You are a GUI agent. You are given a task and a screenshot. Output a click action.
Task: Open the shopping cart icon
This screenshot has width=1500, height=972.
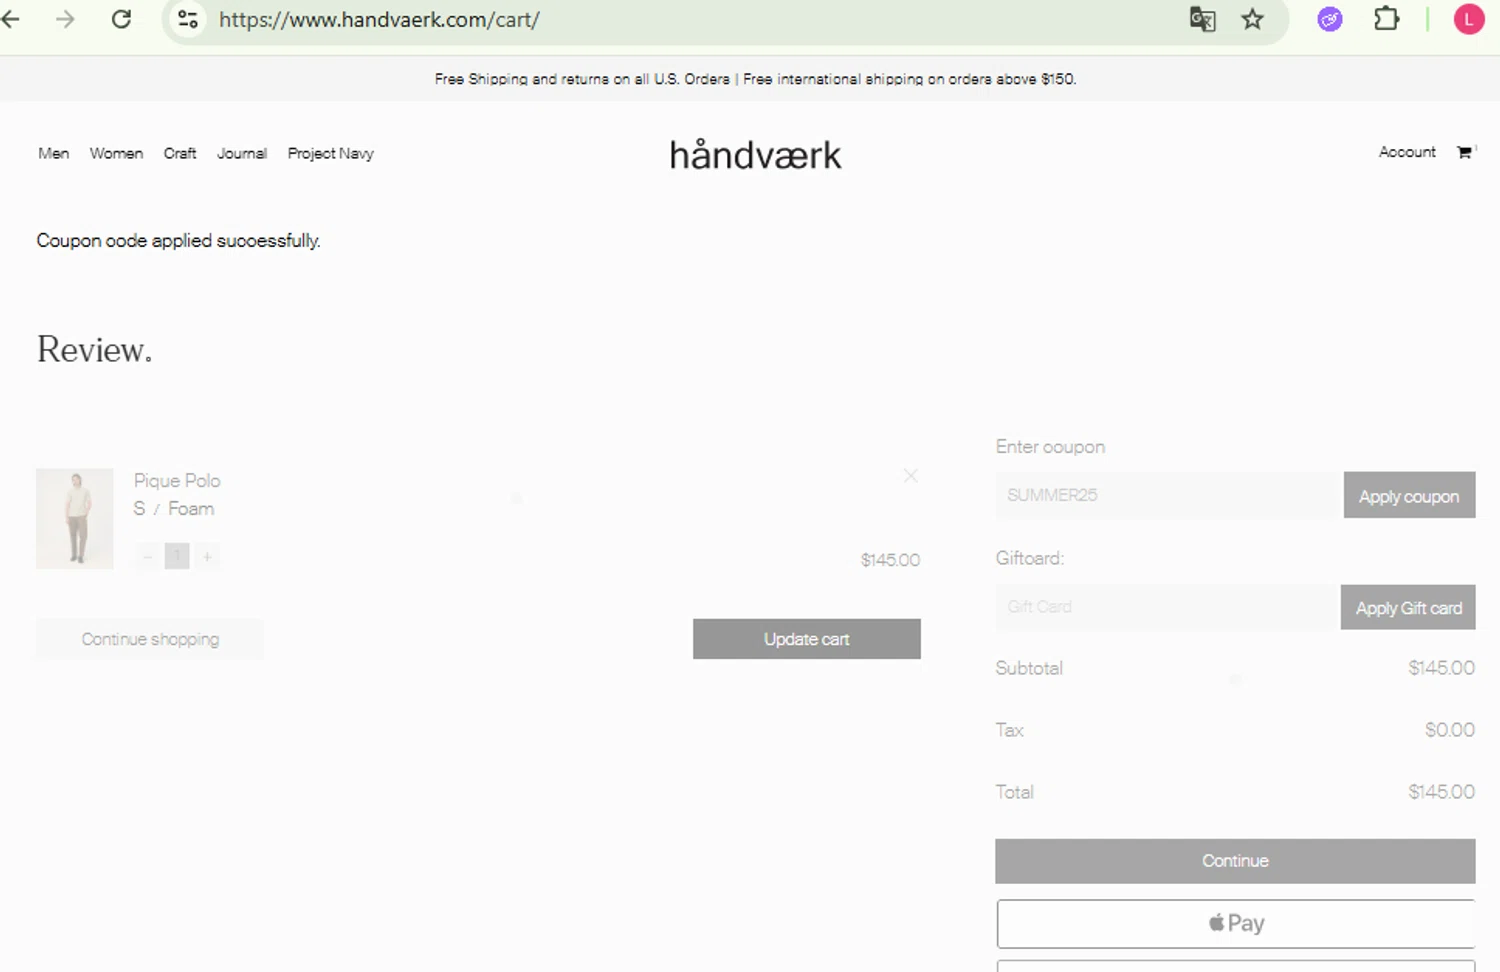[x=1465, y=152]
